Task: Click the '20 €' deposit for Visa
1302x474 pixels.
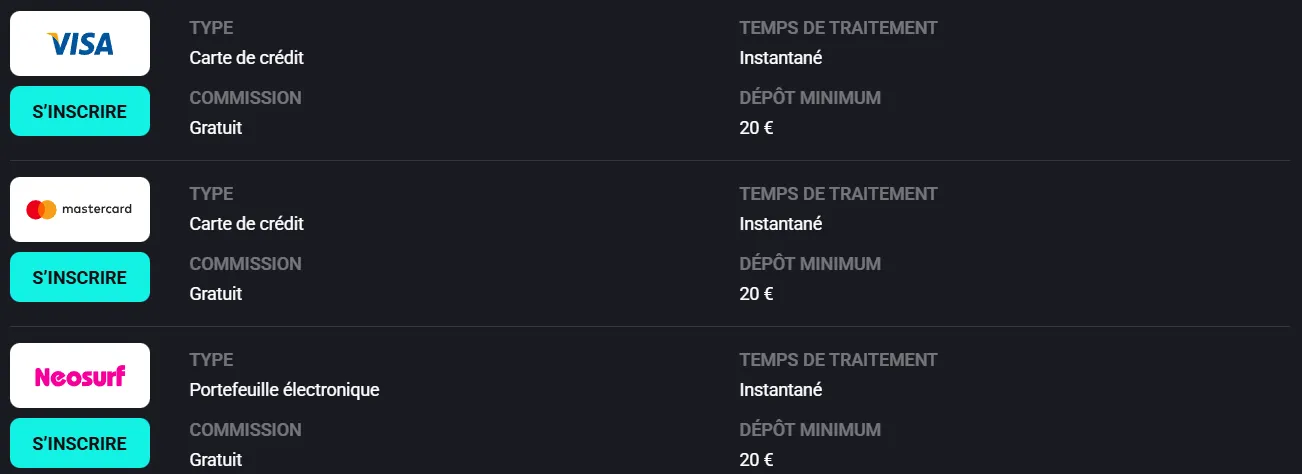Action: point(756,128)
